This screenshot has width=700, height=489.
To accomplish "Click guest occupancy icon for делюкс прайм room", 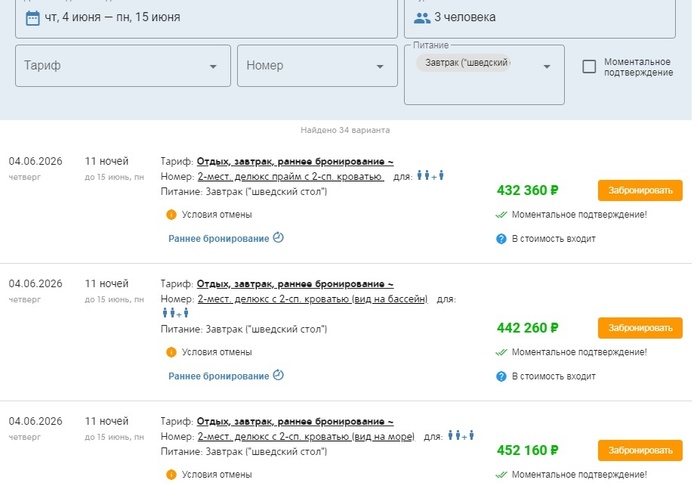I will point(430,177).
